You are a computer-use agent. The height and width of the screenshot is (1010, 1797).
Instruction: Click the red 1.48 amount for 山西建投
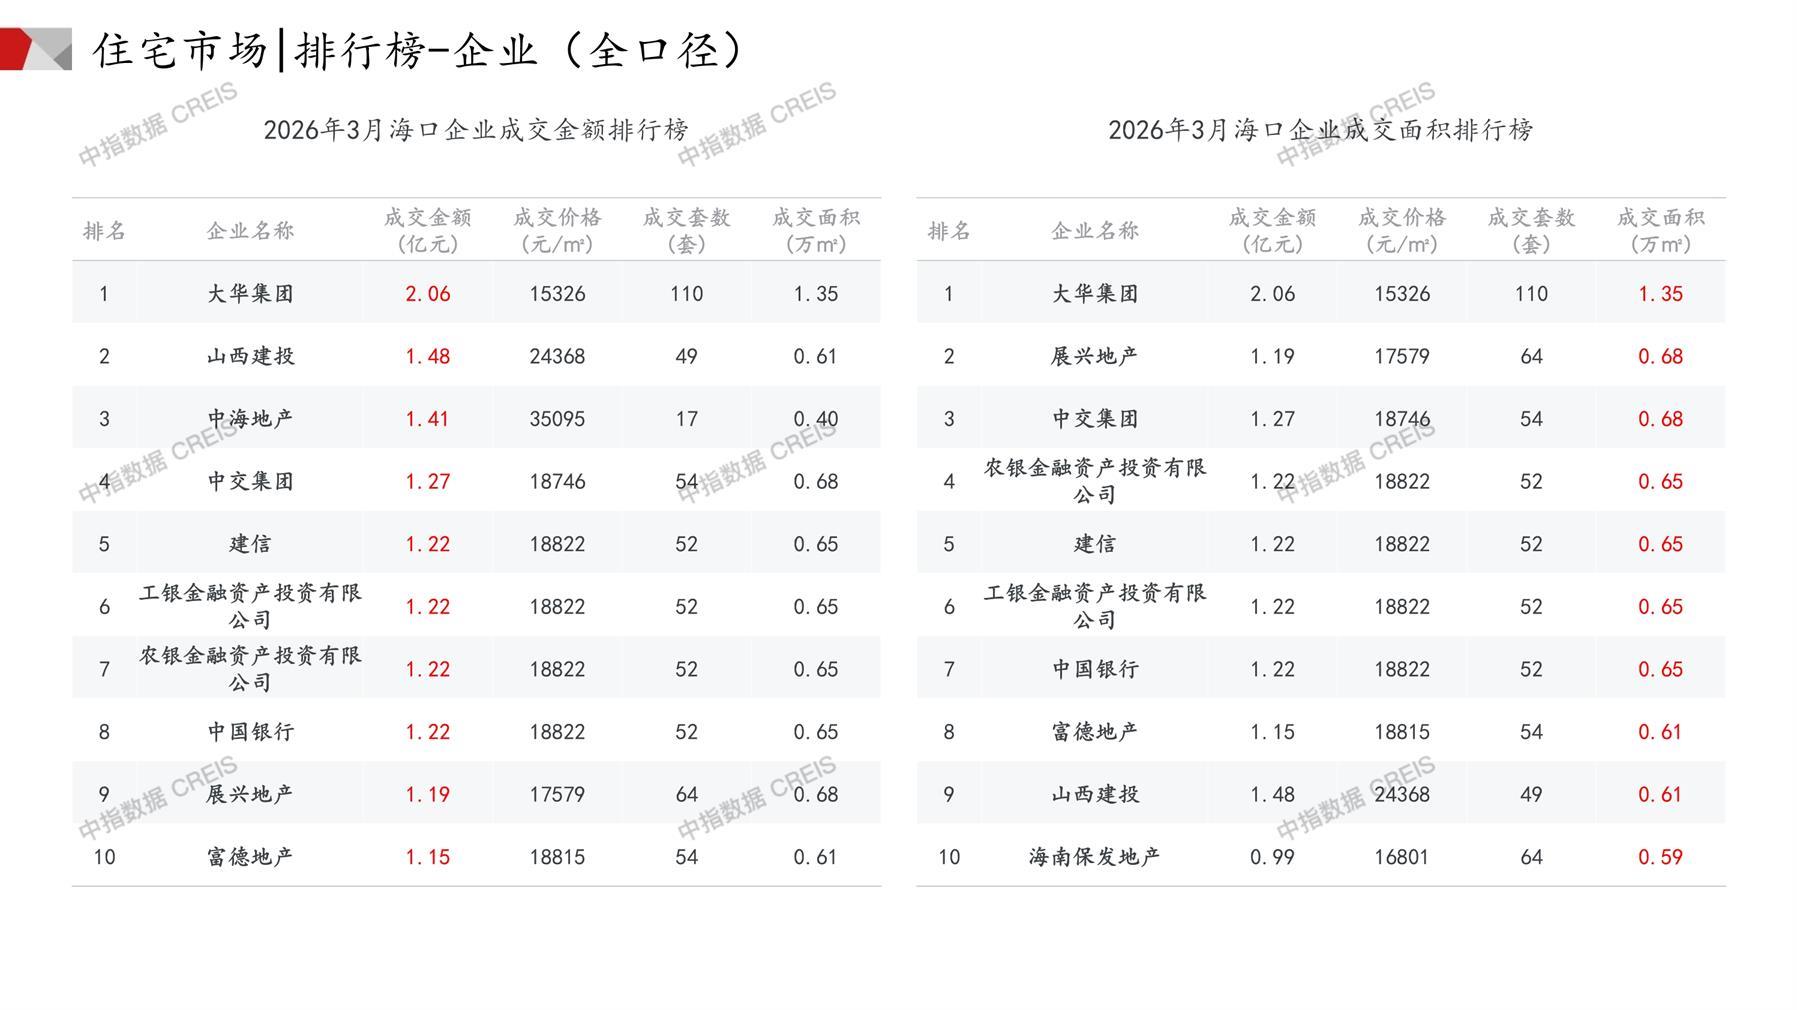point(427,356)
